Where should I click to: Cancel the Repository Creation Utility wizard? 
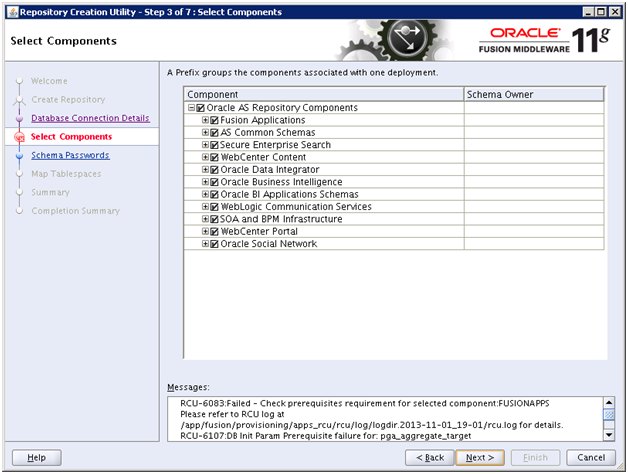click(591, 458)
